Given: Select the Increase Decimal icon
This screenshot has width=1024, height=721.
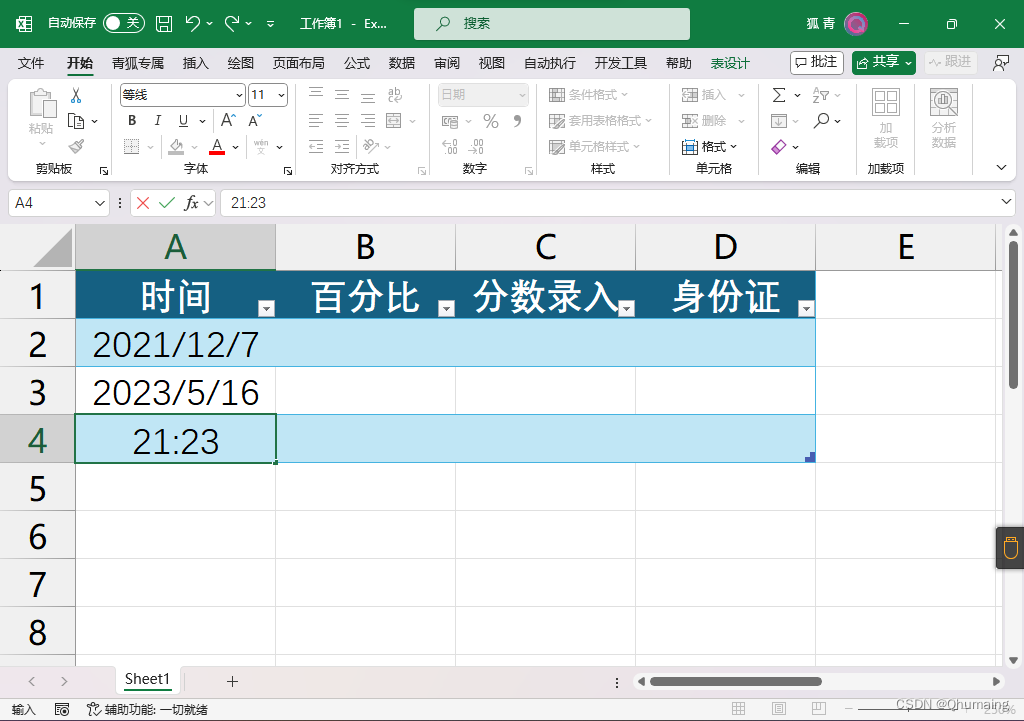Looking at the screenshot, I should [449, 146].
